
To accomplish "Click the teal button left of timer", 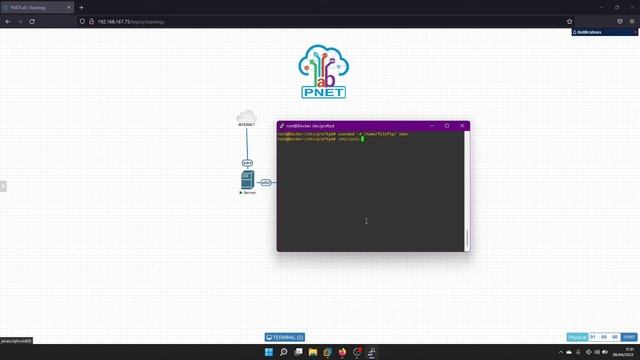I will tap(577, 337).
